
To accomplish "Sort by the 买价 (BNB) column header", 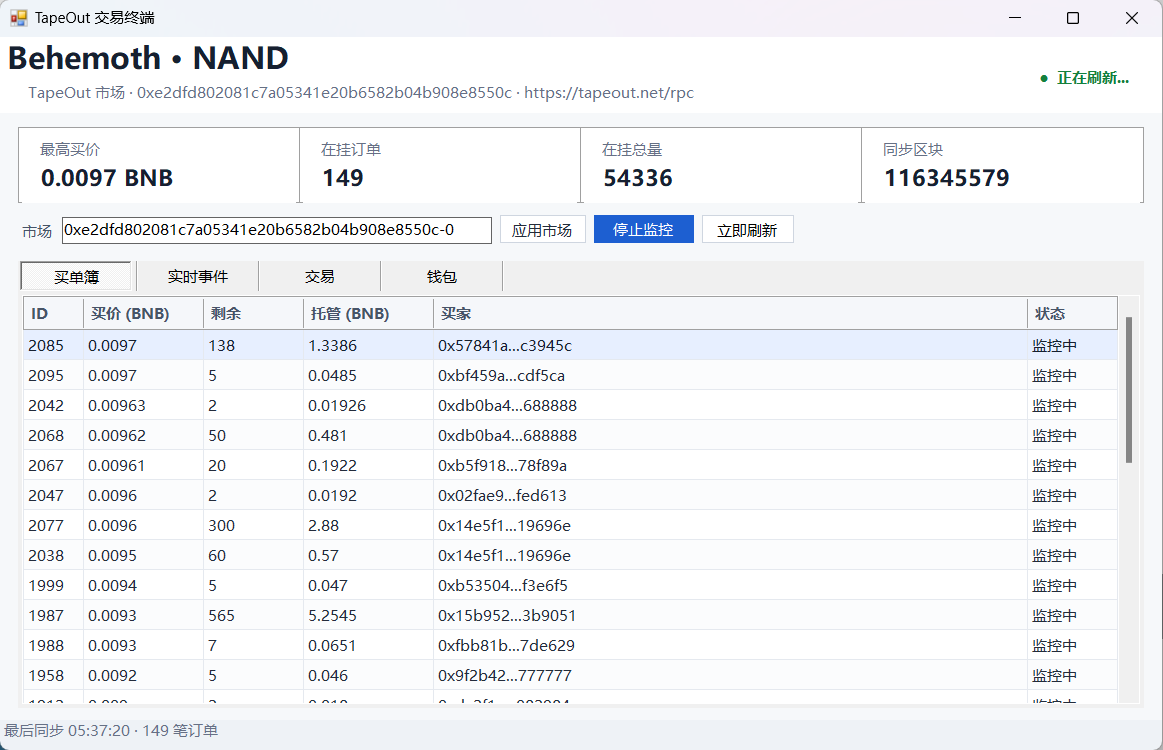I will click(143, 314).
